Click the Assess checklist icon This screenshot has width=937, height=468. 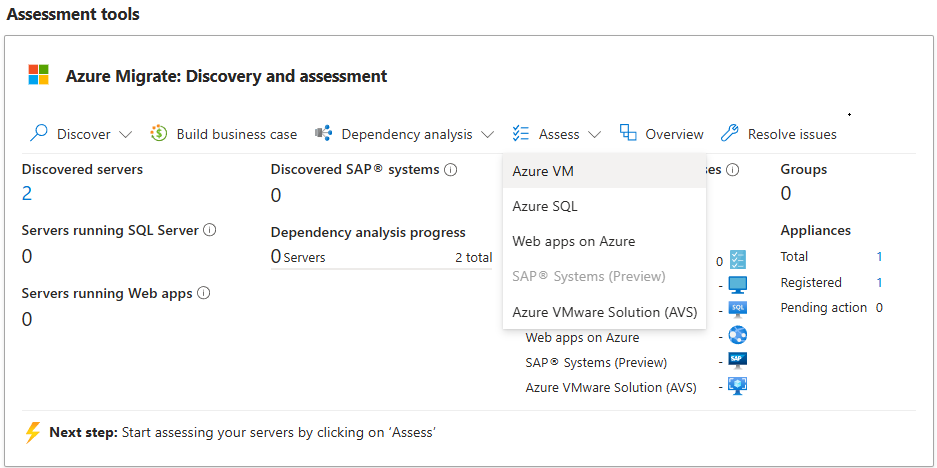(x=520, y=133)
